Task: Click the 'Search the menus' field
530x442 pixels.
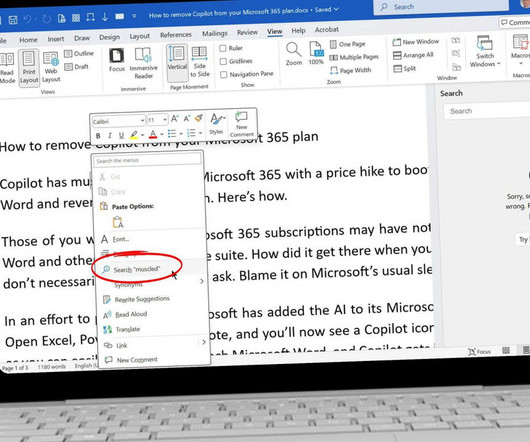Action: pyautogui.click(x=147, y=160)
